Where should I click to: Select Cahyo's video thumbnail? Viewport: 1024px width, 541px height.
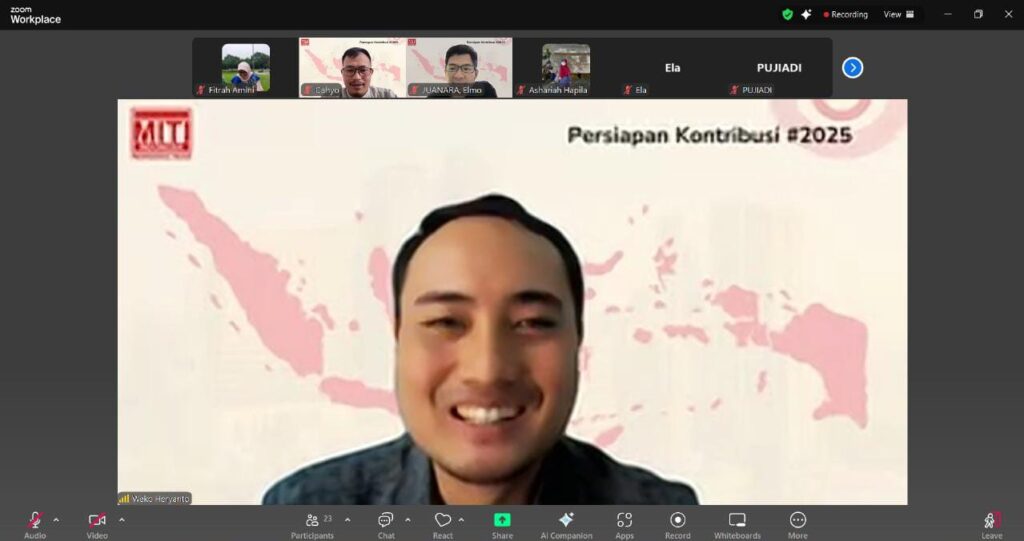pos(353,67)
